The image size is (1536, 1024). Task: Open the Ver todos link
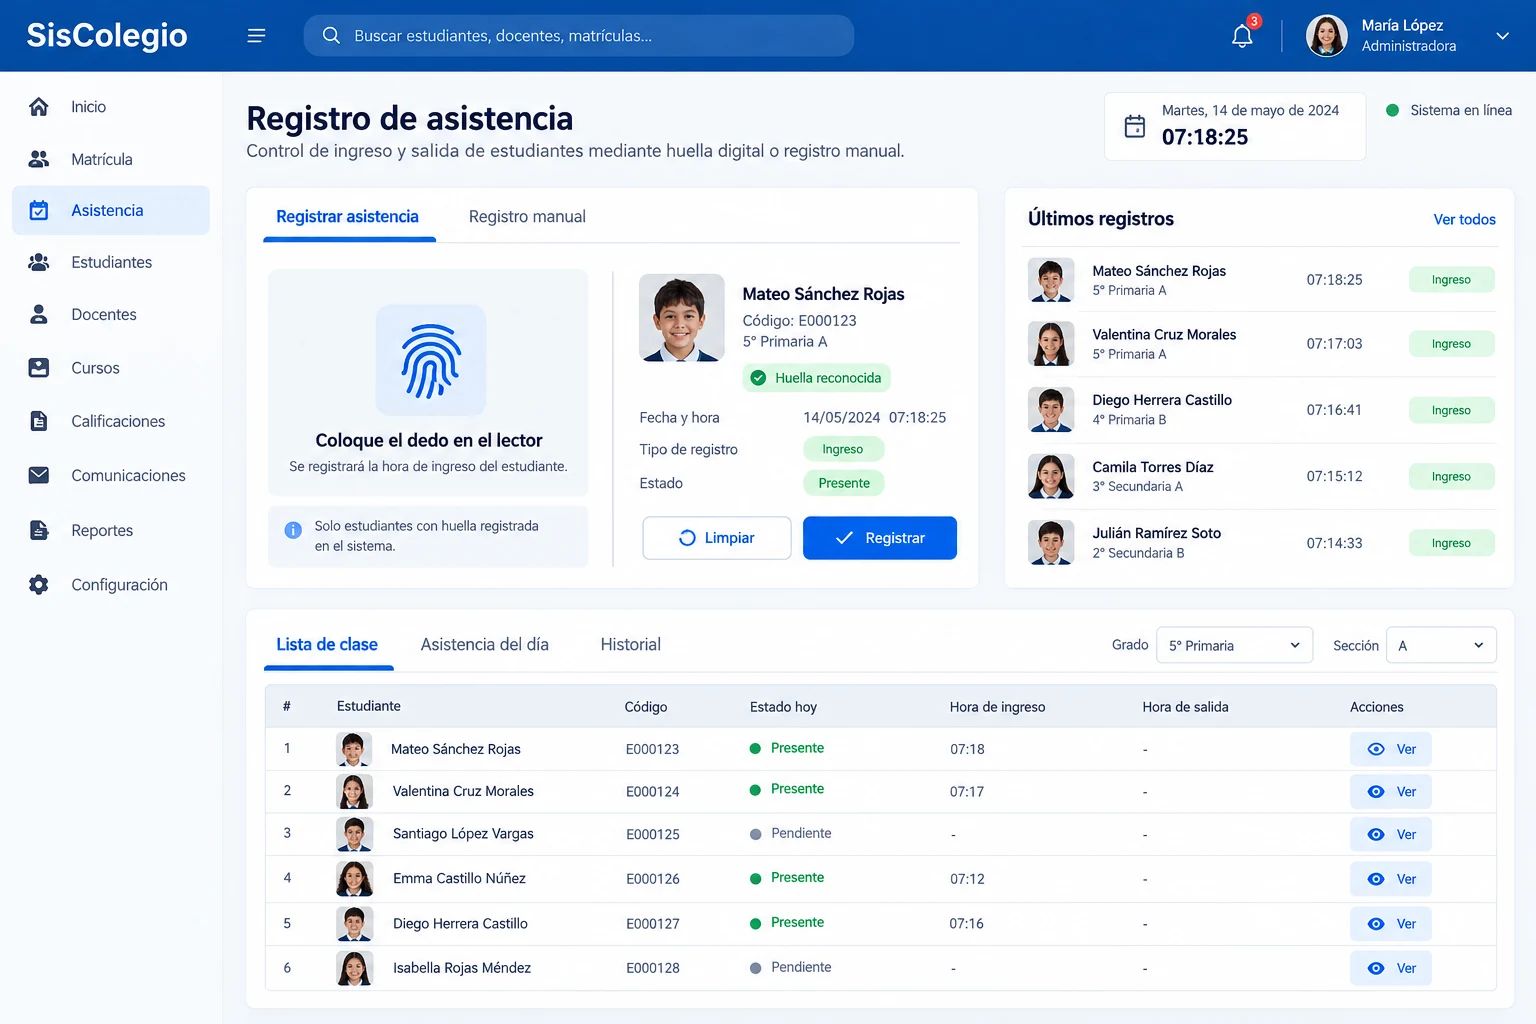(x=1464, y=219)
